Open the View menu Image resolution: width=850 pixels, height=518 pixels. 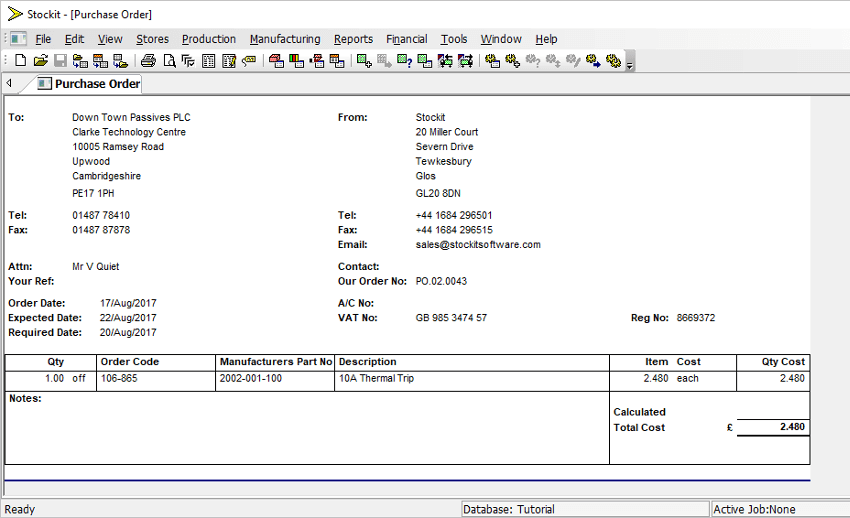110,39
